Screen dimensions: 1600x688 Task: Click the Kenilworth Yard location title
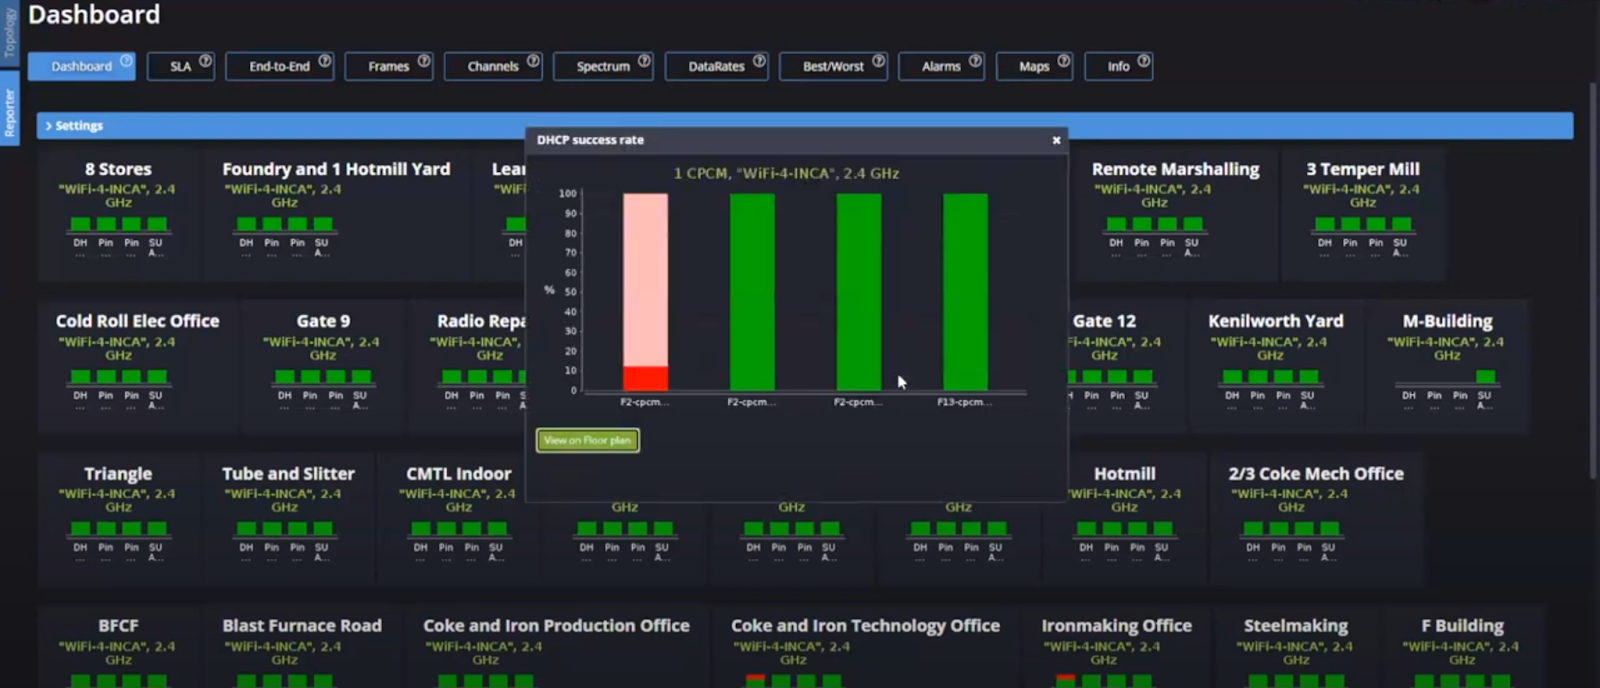point(1275,321)
